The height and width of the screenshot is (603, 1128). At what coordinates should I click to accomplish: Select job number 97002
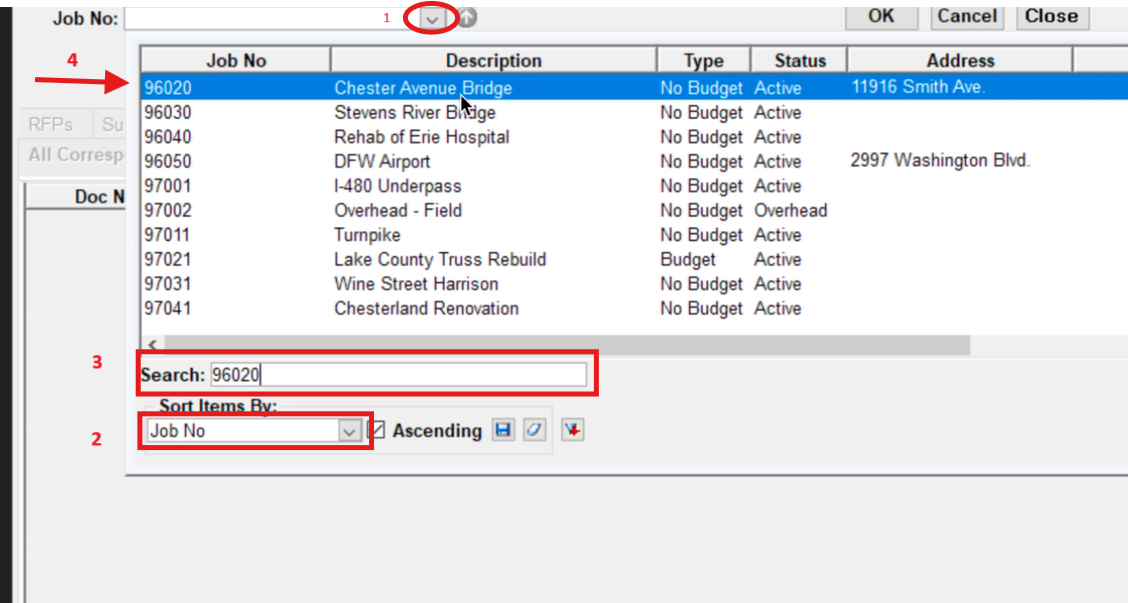(x=168, y=211)
